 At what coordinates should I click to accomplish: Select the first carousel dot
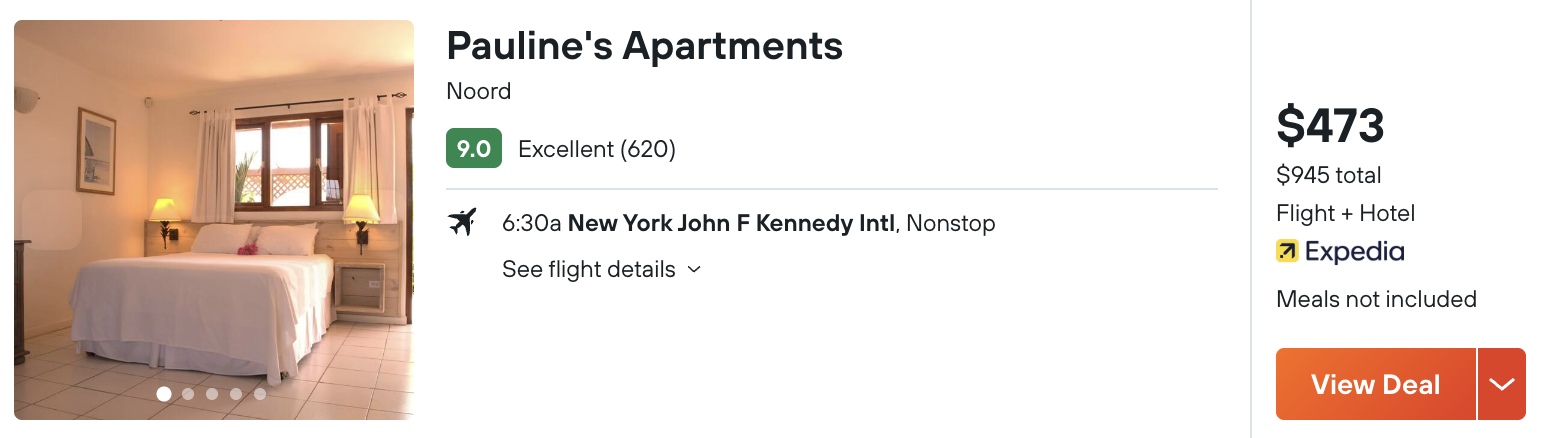point(164,394)
